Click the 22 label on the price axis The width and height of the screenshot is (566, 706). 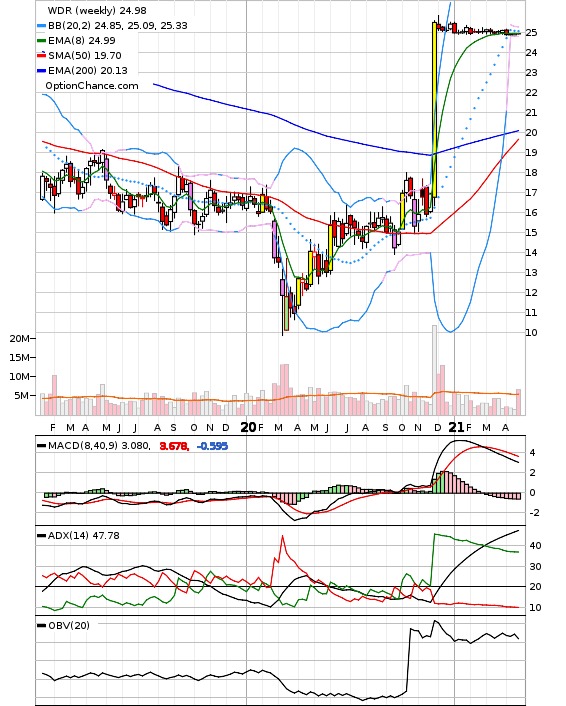point(531,93)
